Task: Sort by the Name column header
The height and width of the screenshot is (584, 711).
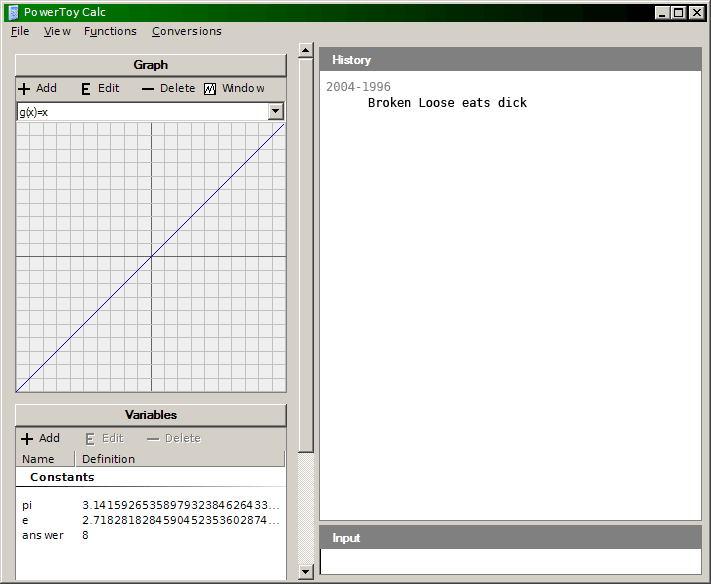Action: click(45, 459)
